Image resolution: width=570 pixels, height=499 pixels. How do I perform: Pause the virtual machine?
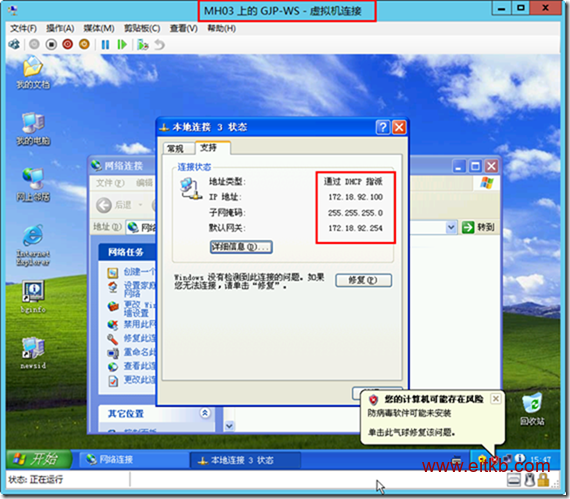[x=105, y=45]
